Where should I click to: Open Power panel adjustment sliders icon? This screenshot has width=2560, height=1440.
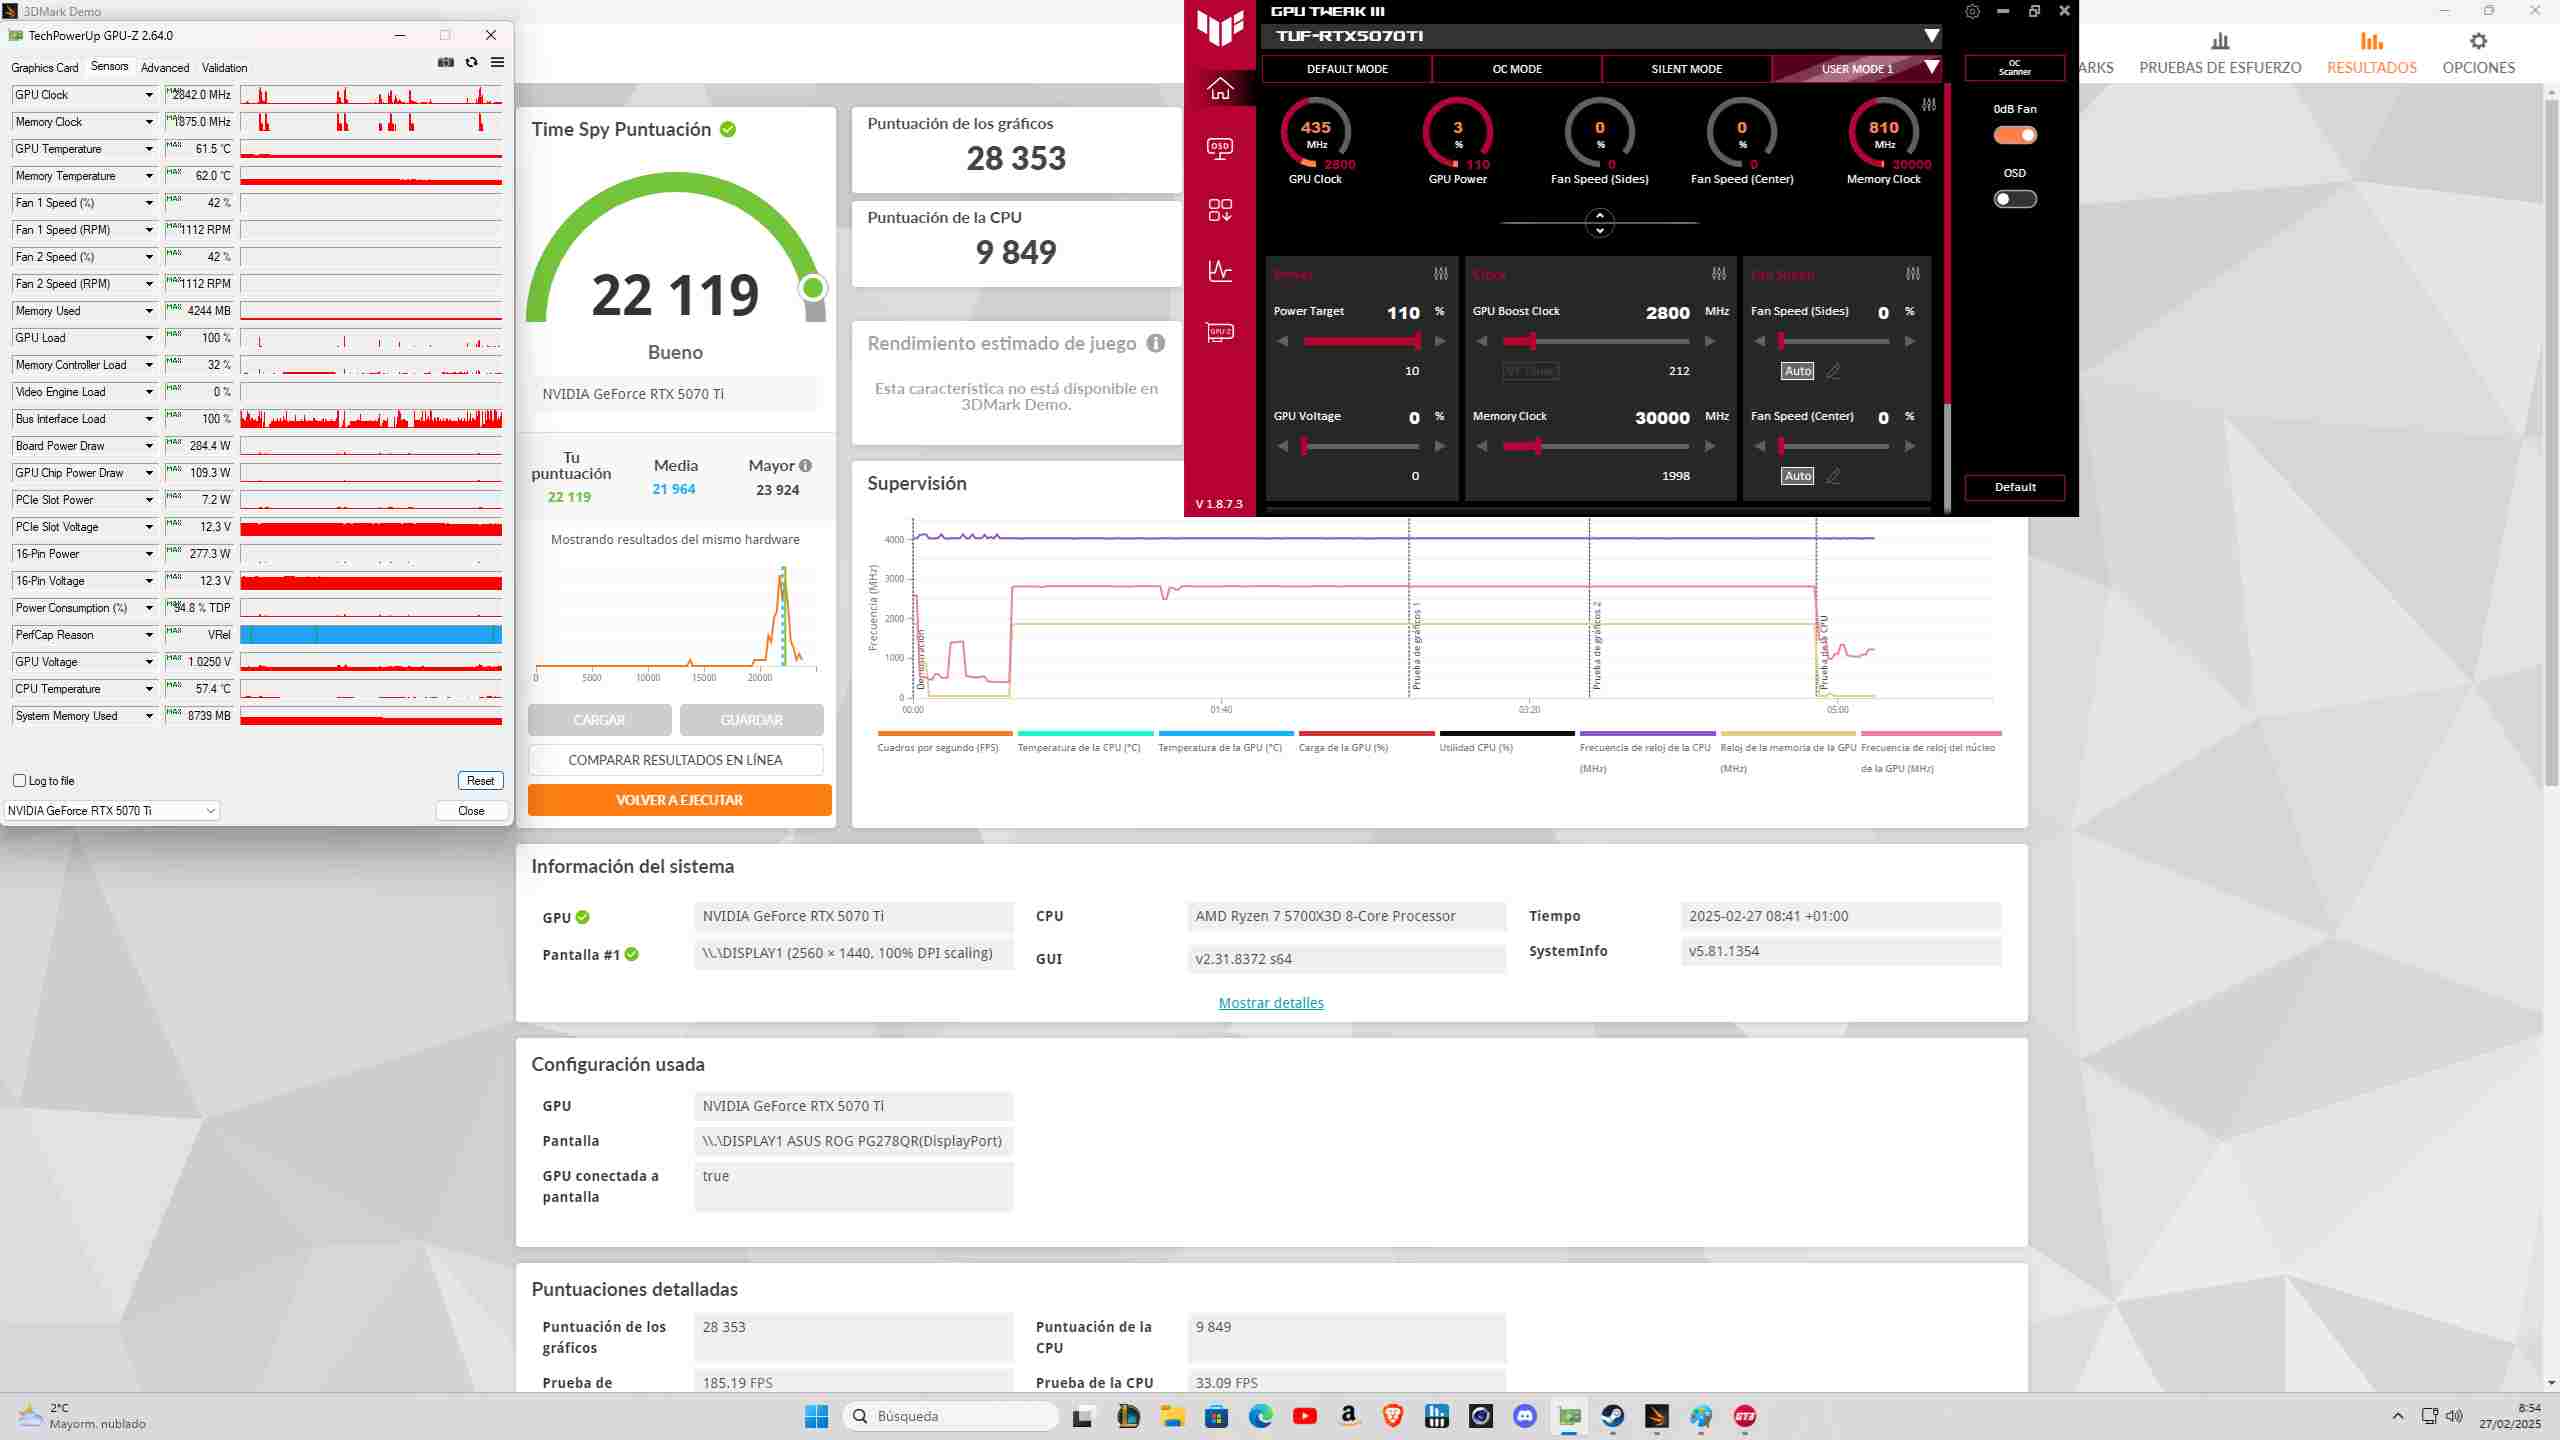pos(1441,274)
